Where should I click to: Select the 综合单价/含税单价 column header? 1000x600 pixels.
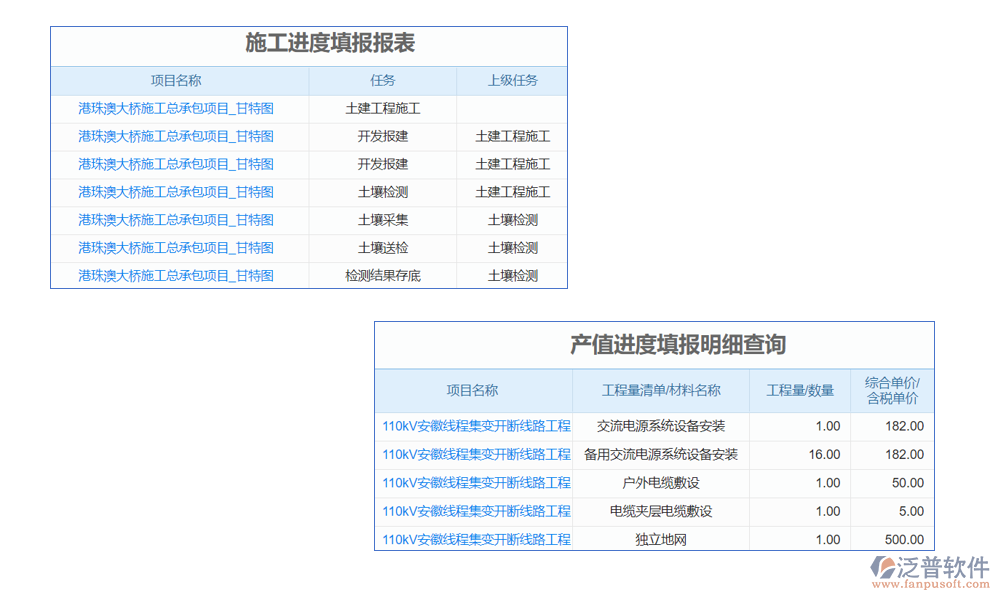pyautogui.click(x=892, y=391)
